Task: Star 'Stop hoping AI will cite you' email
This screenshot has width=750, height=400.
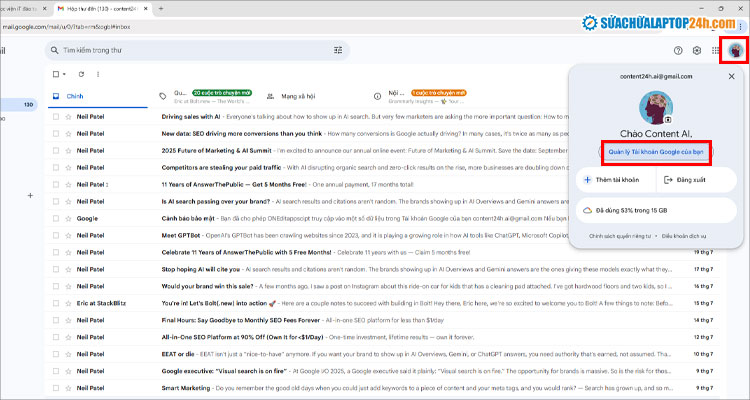Action: (68, 269)
